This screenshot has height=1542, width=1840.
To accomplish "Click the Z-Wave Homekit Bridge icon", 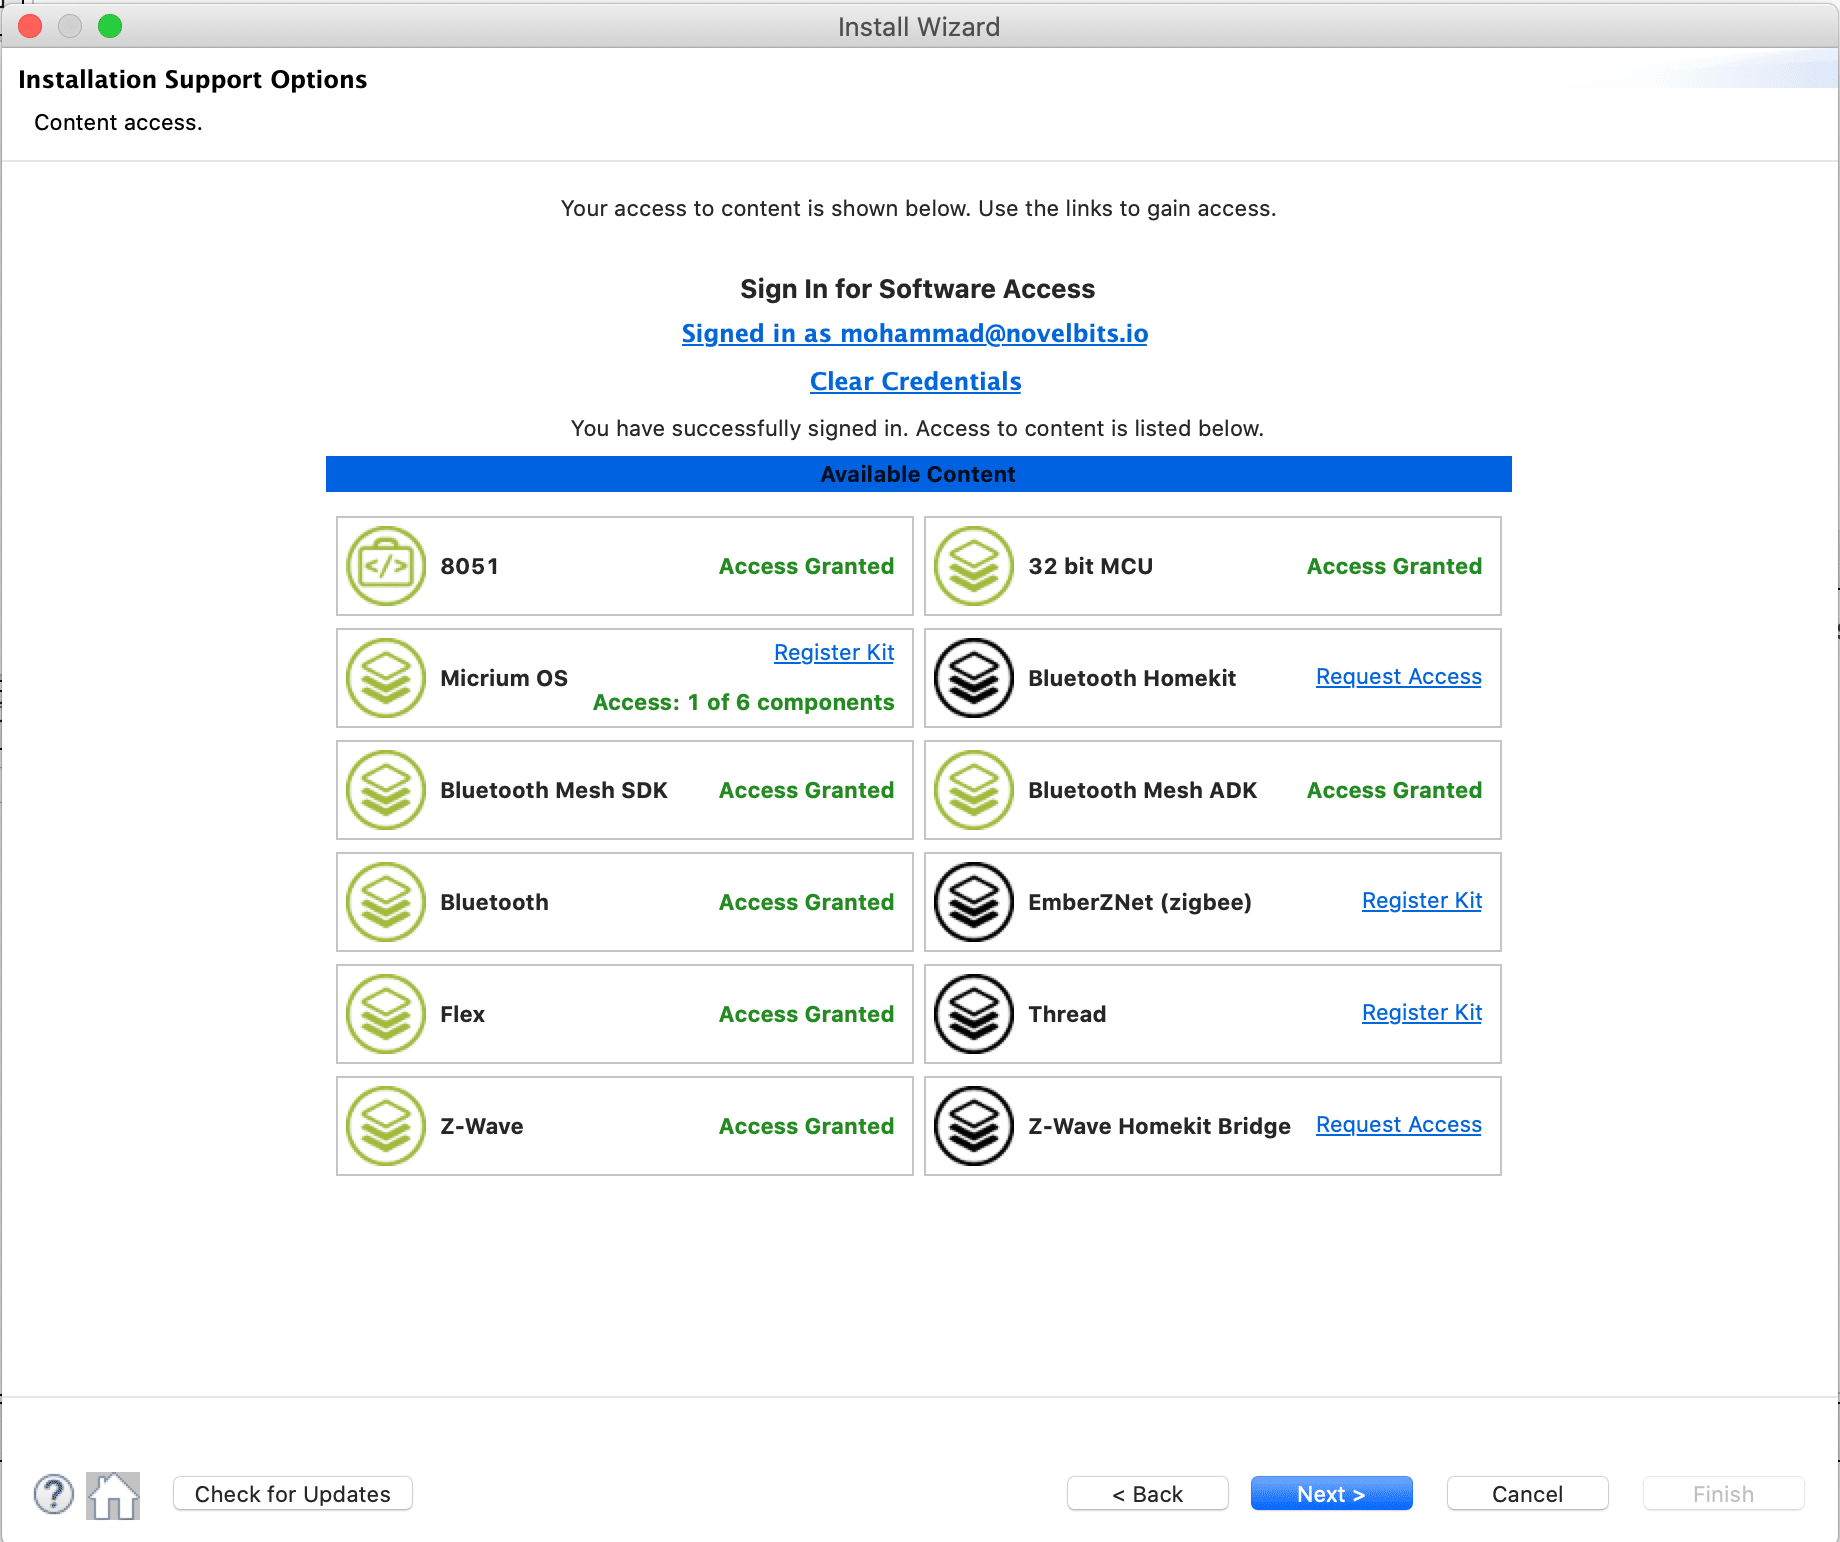I will [973, 1125].
